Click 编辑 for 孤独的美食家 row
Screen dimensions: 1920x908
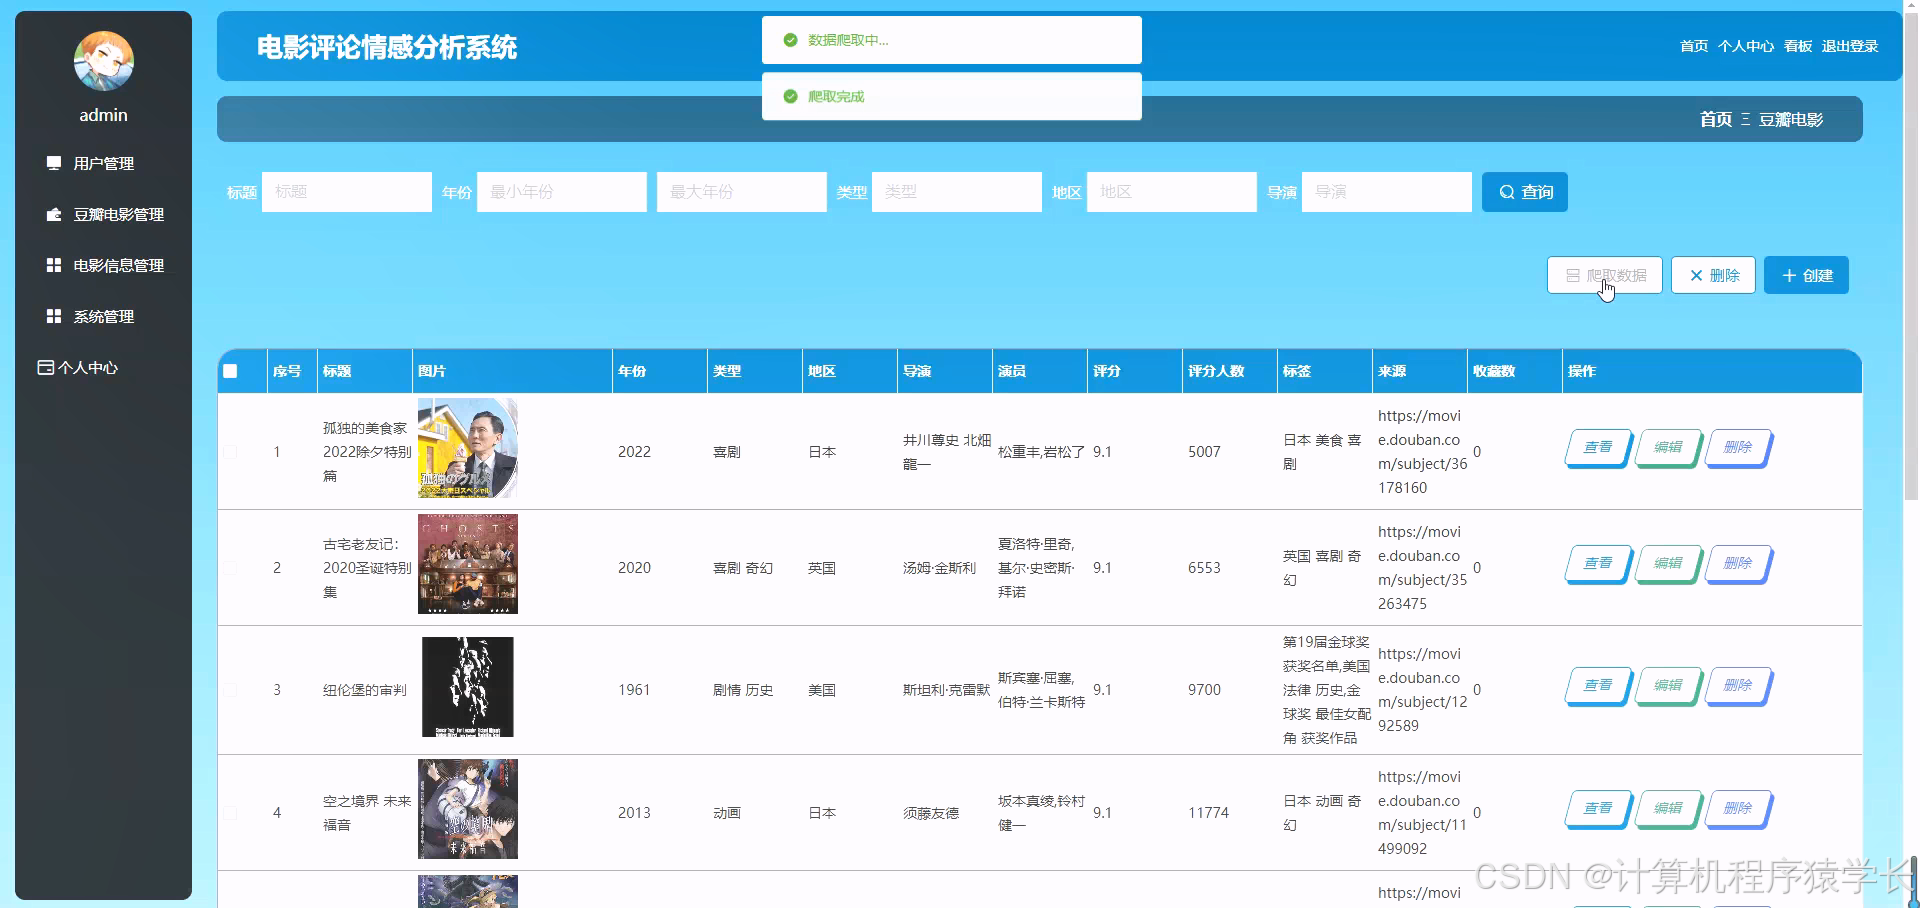pos(1668,447)
